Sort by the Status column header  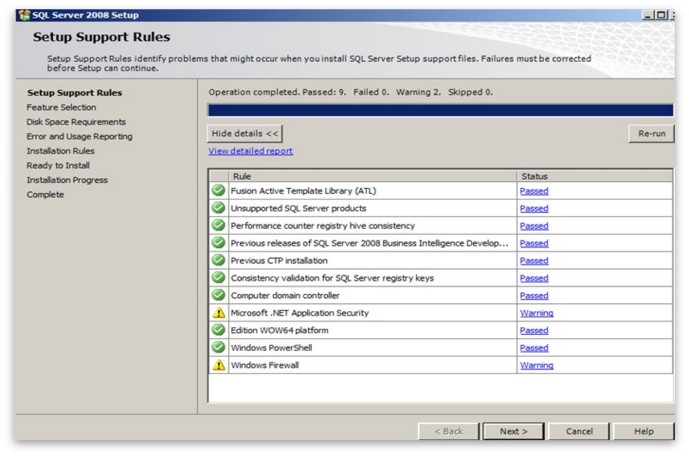click(595, 176)
